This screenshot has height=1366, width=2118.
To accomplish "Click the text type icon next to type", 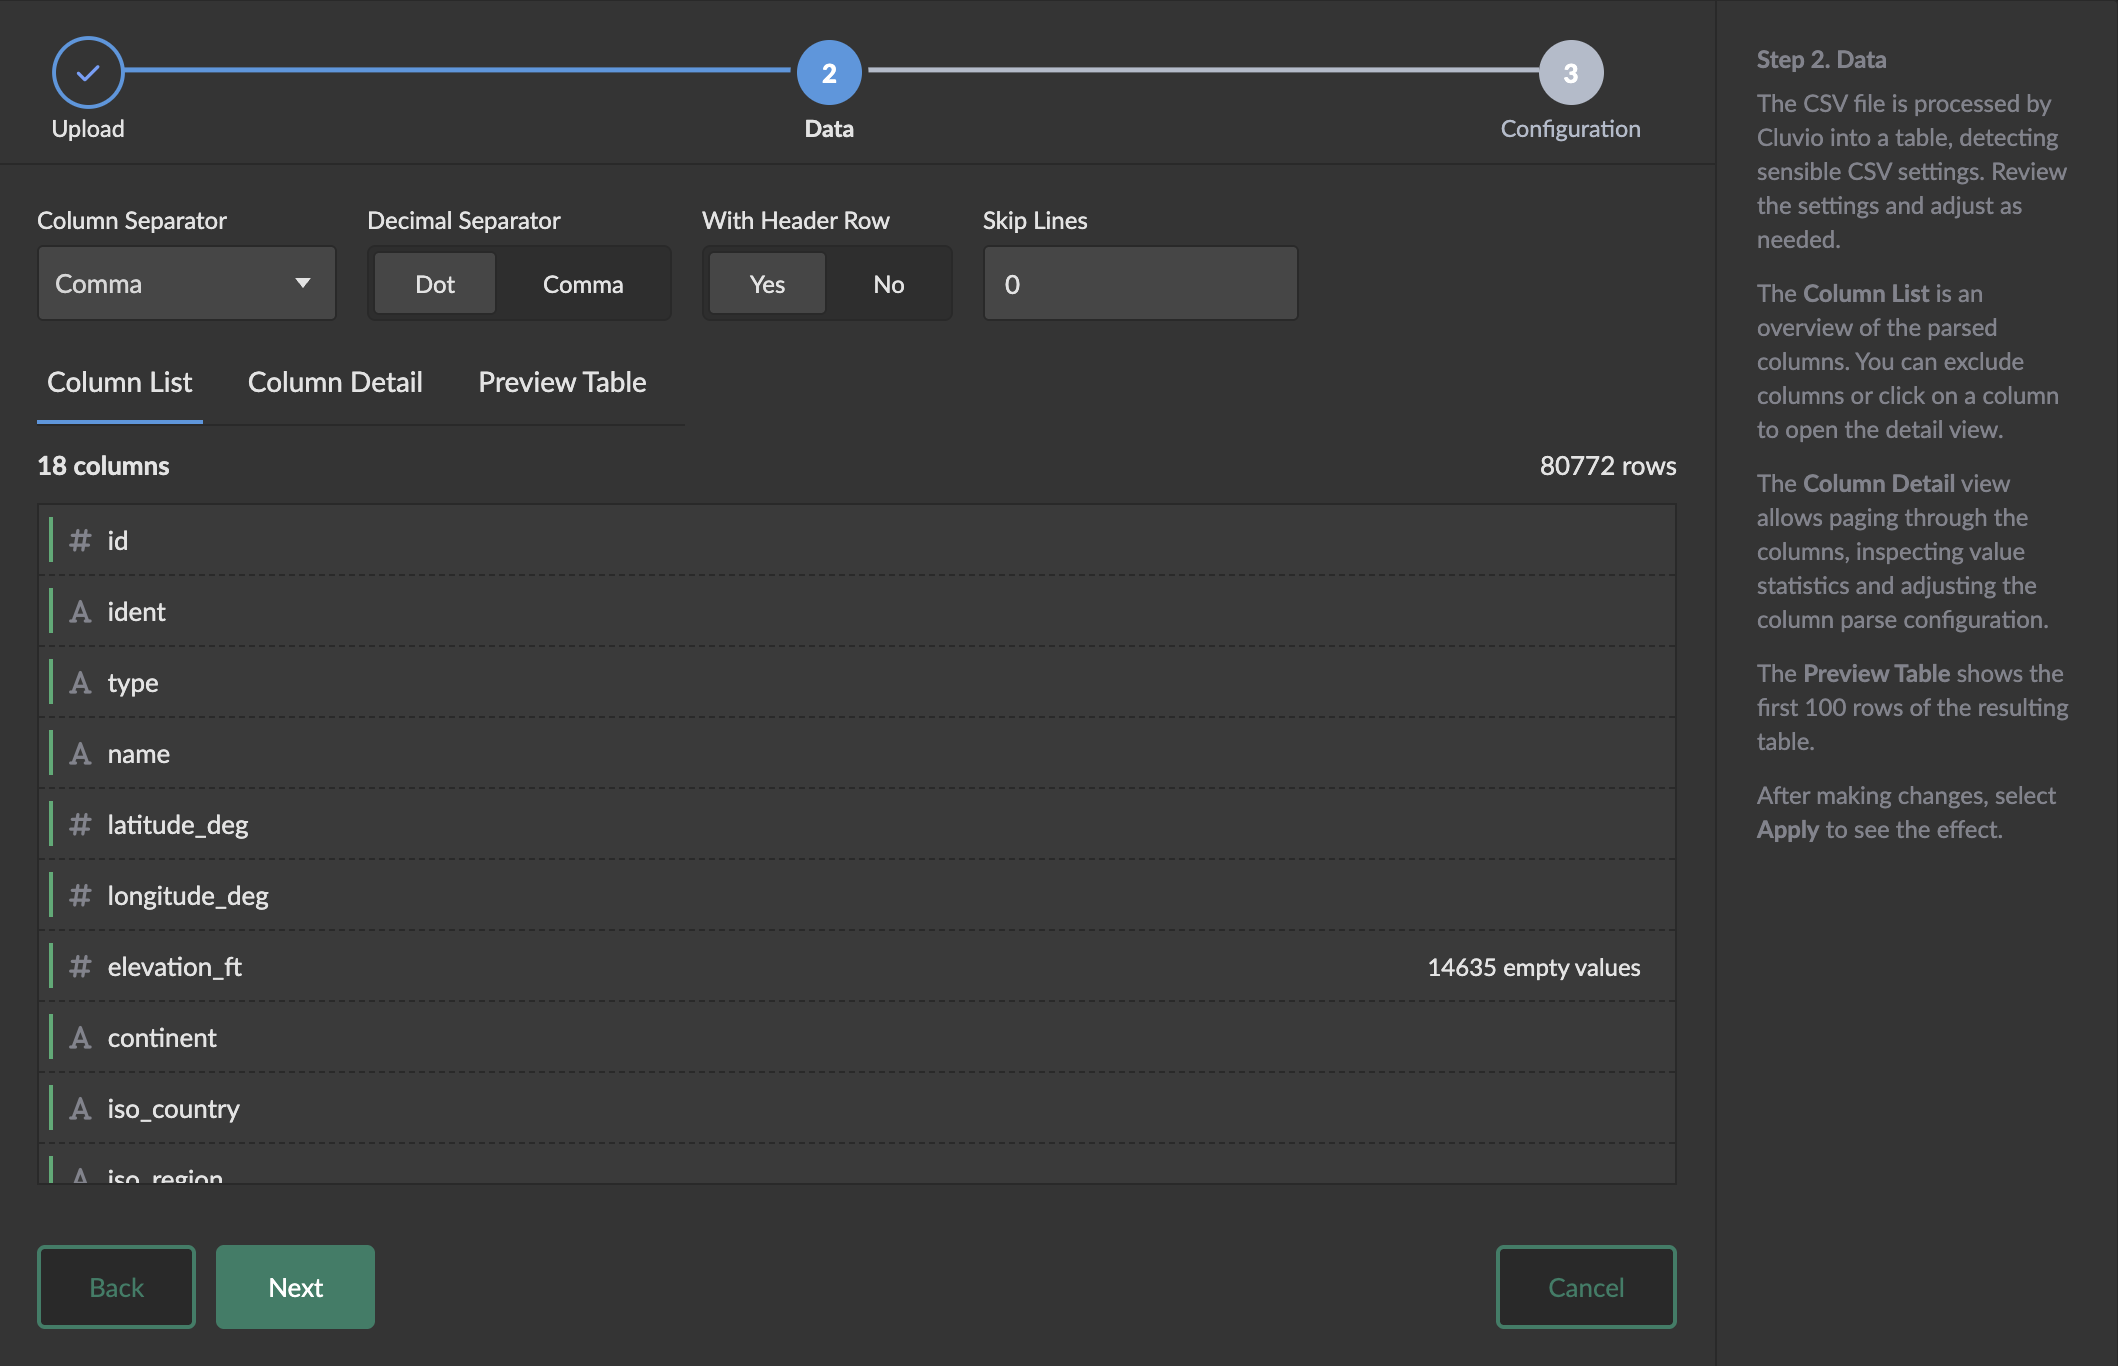I will (x=80, y=683).
